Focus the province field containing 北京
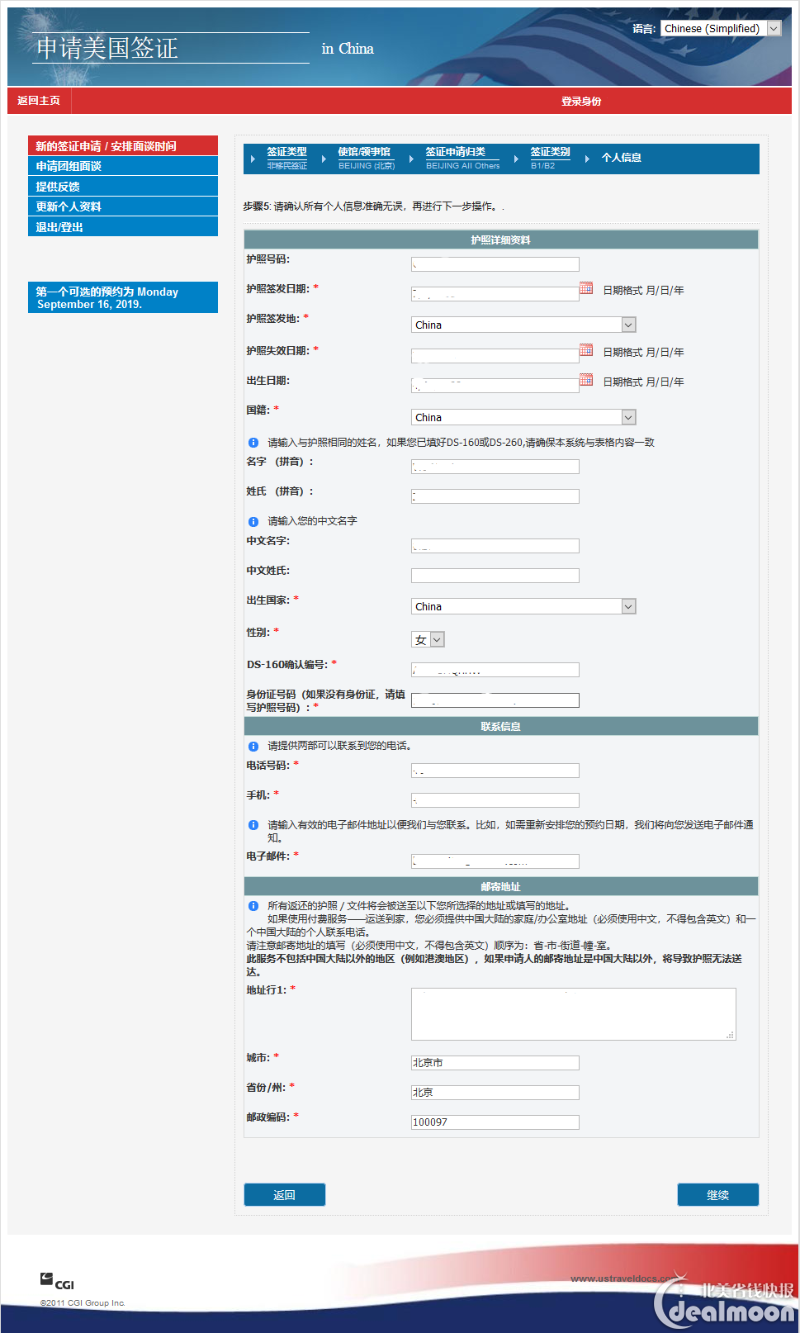The image size is (800, 1333). click(495, 1092)
